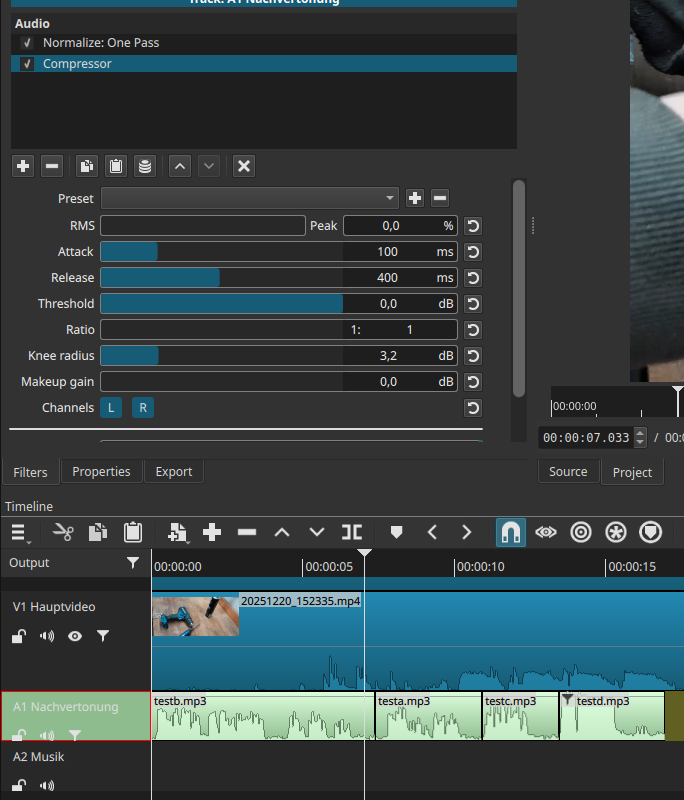684x800 pixels.
Task: Open the Preset dropdown
Action: pos(249,198)
